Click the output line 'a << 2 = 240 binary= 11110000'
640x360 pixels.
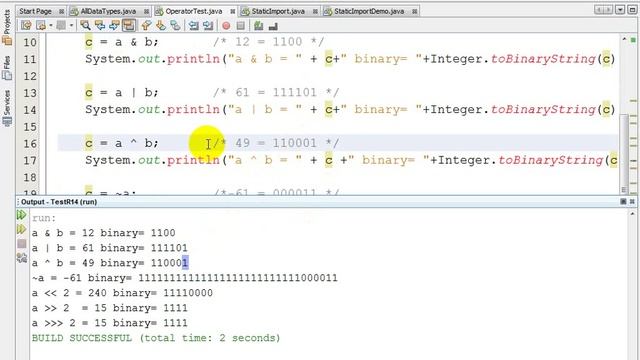122,293
